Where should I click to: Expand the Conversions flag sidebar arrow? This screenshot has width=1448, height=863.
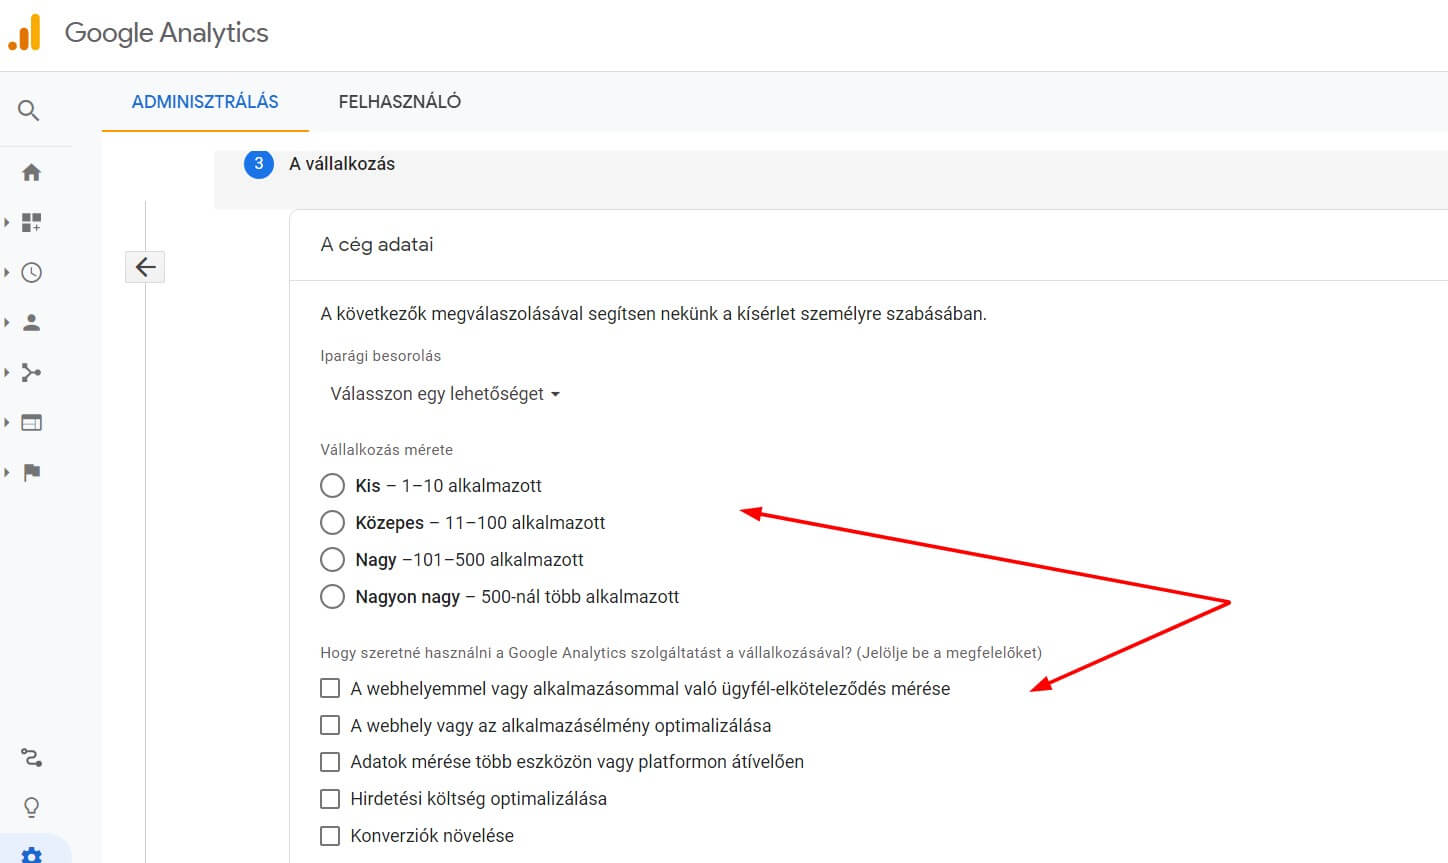pos(6,472)
